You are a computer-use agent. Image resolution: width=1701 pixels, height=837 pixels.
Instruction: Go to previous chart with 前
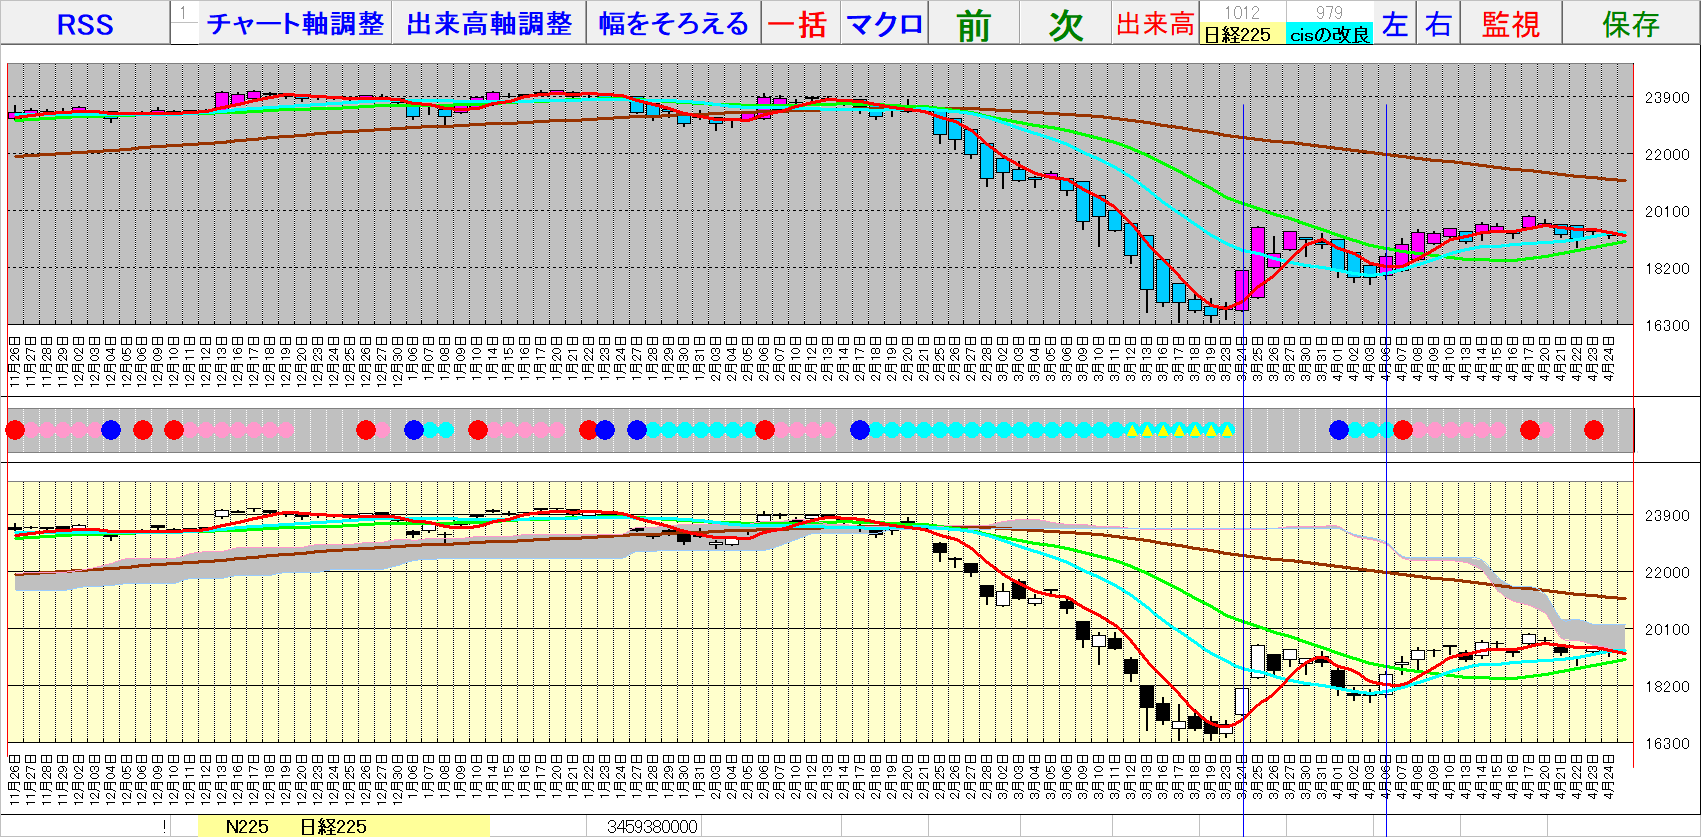pos(973,24)
